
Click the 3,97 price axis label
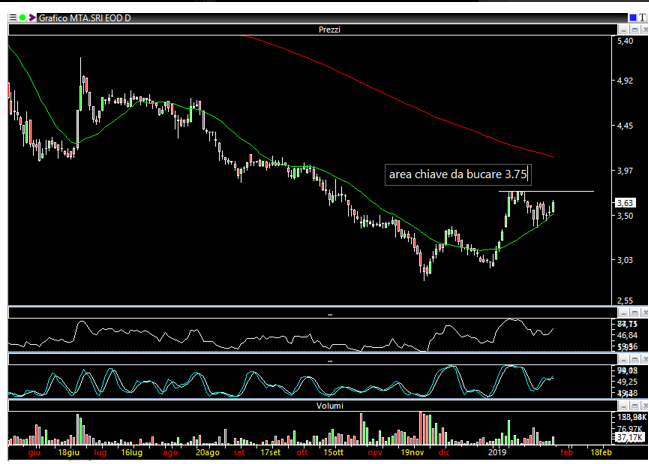click(x=625, y=171)
